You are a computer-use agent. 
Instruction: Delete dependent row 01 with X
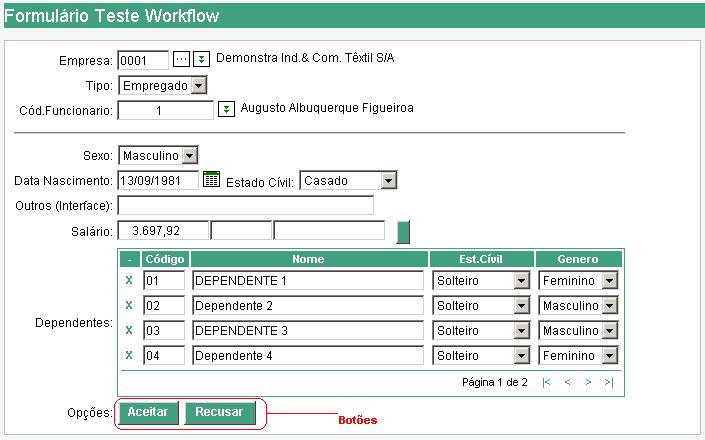coord(129,281)
